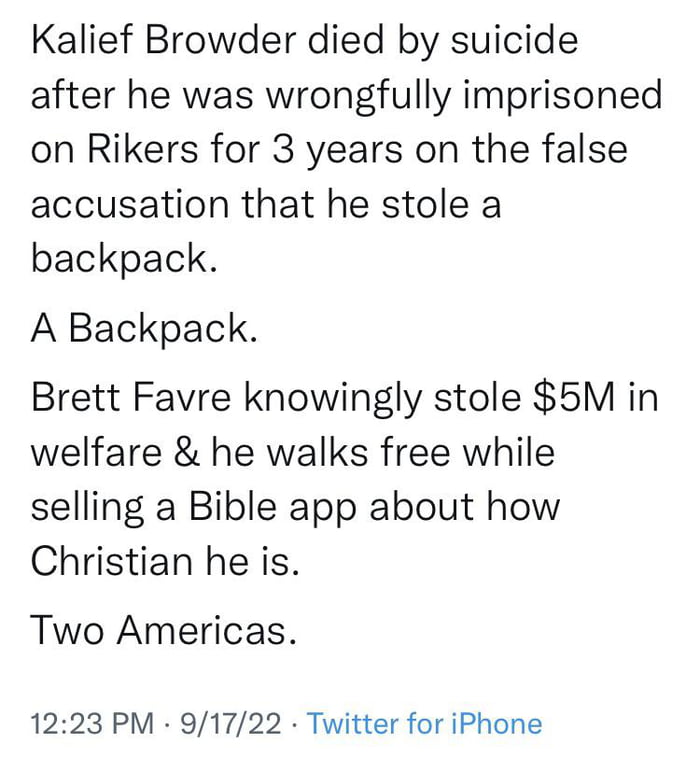Click the name Brett Favre in tweet
This screenshot has height=757, width=700.
[x=130, y=397]
